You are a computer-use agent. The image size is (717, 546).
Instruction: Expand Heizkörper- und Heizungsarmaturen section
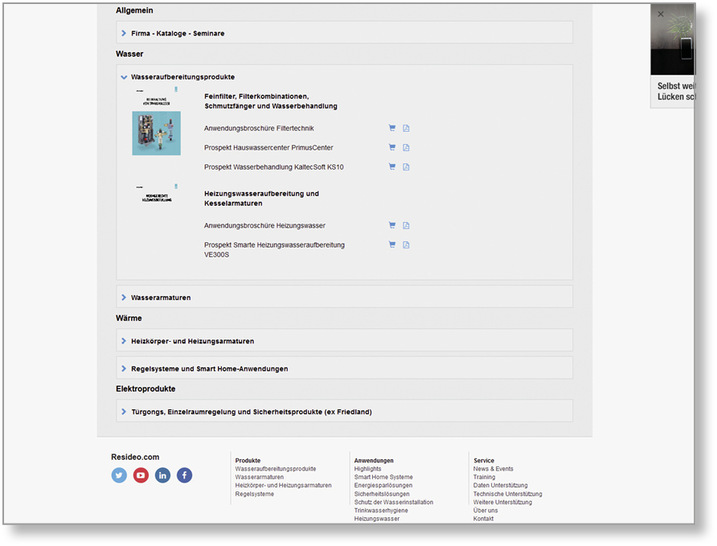point(192,341)
